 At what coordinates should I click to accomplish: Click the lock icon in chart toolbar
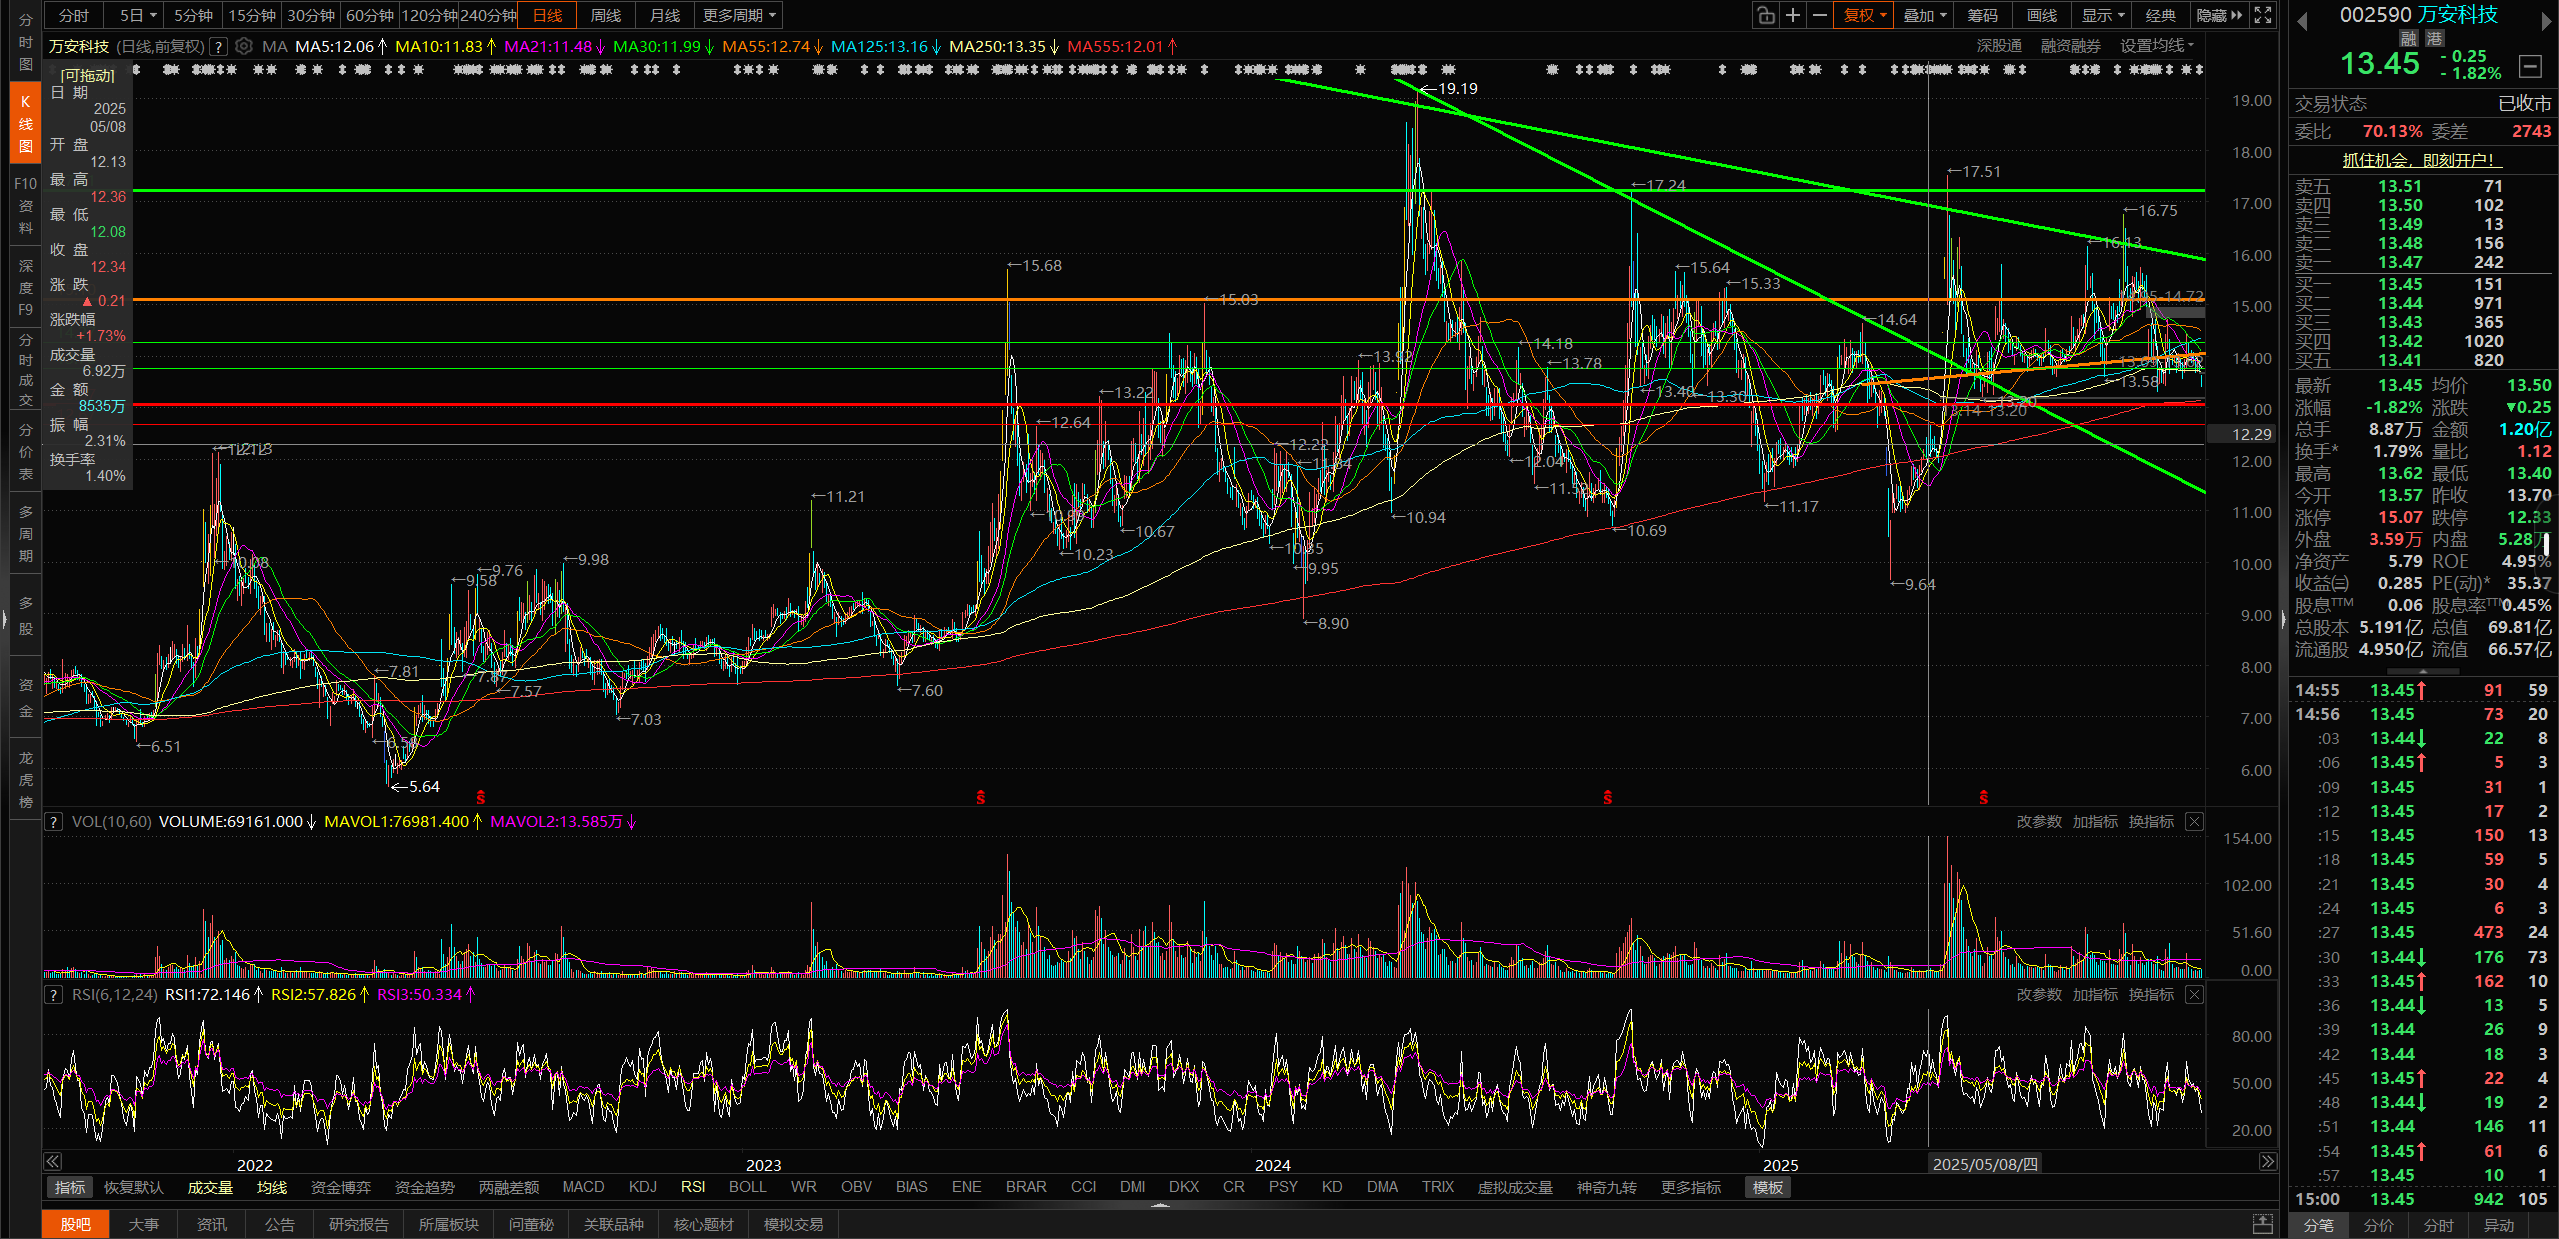[x=1766, y=15]
